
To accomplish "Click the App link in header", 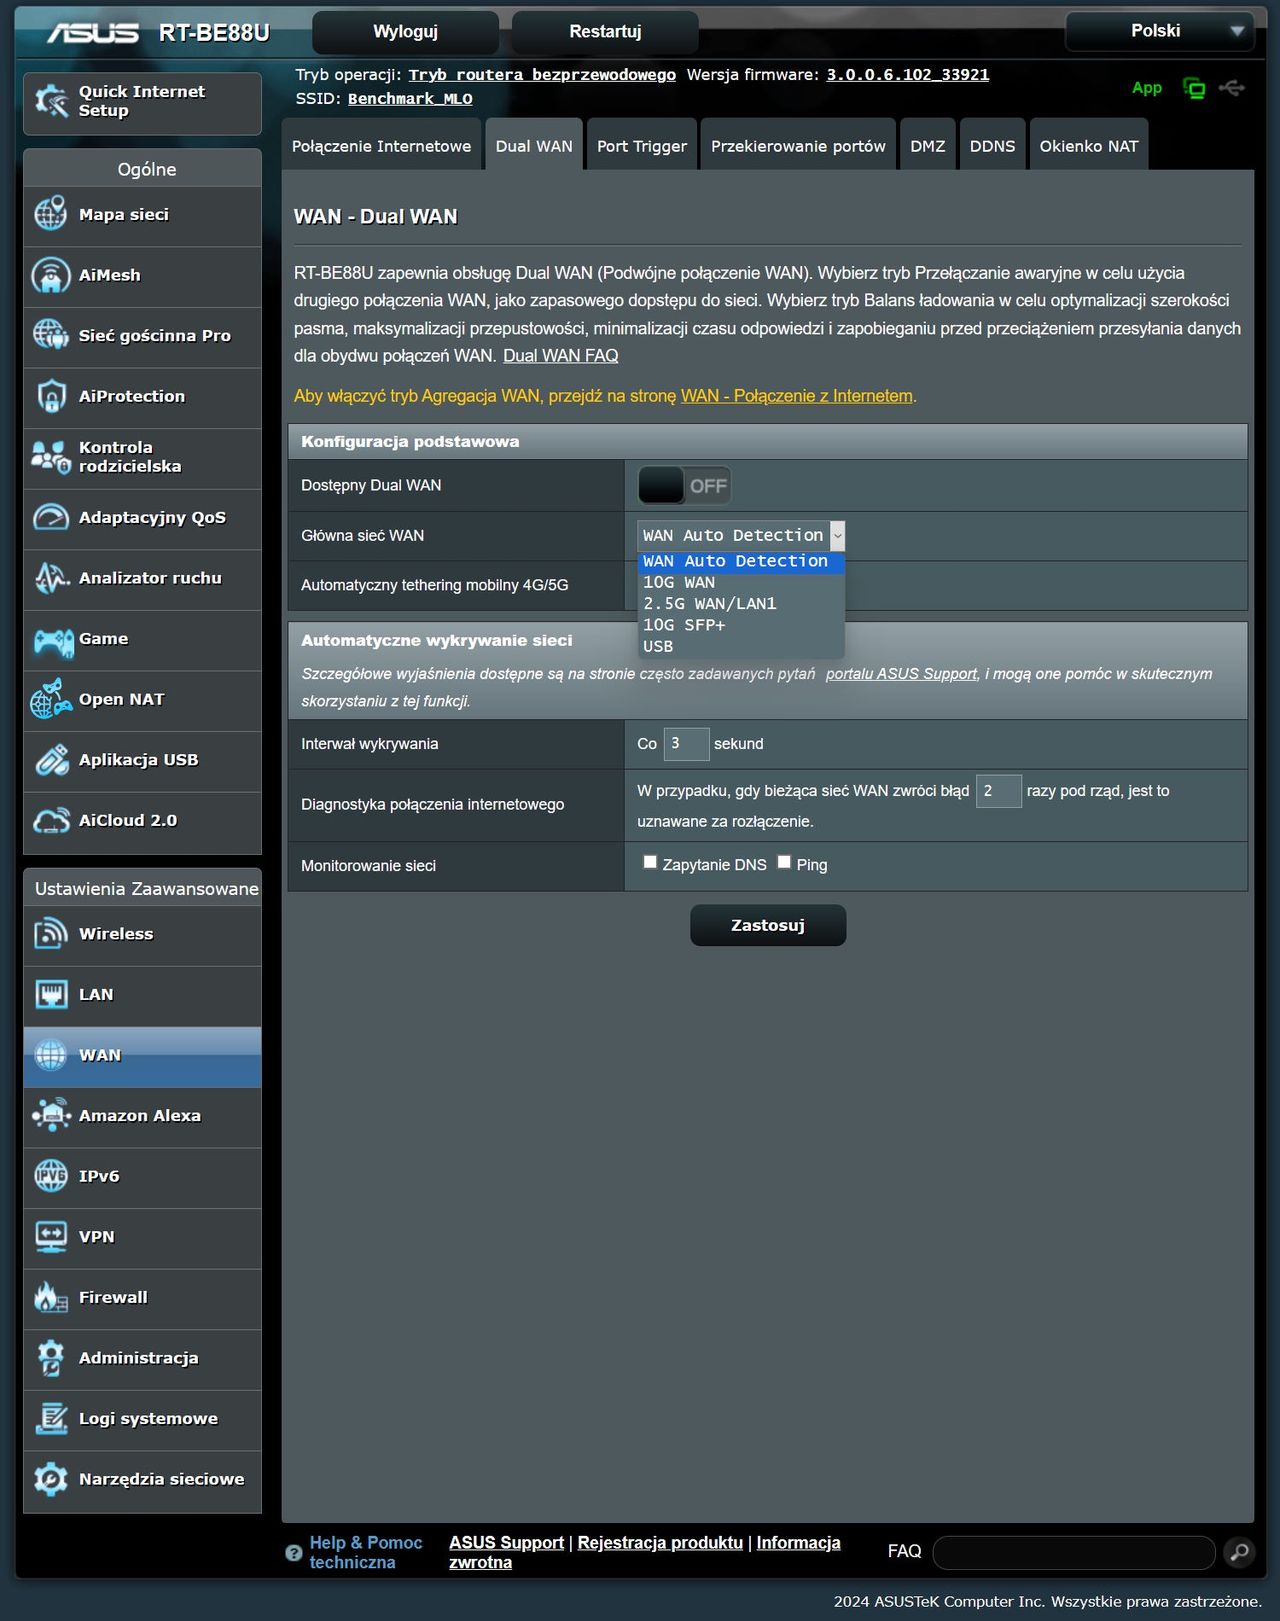I will (x=1147, y=88).
